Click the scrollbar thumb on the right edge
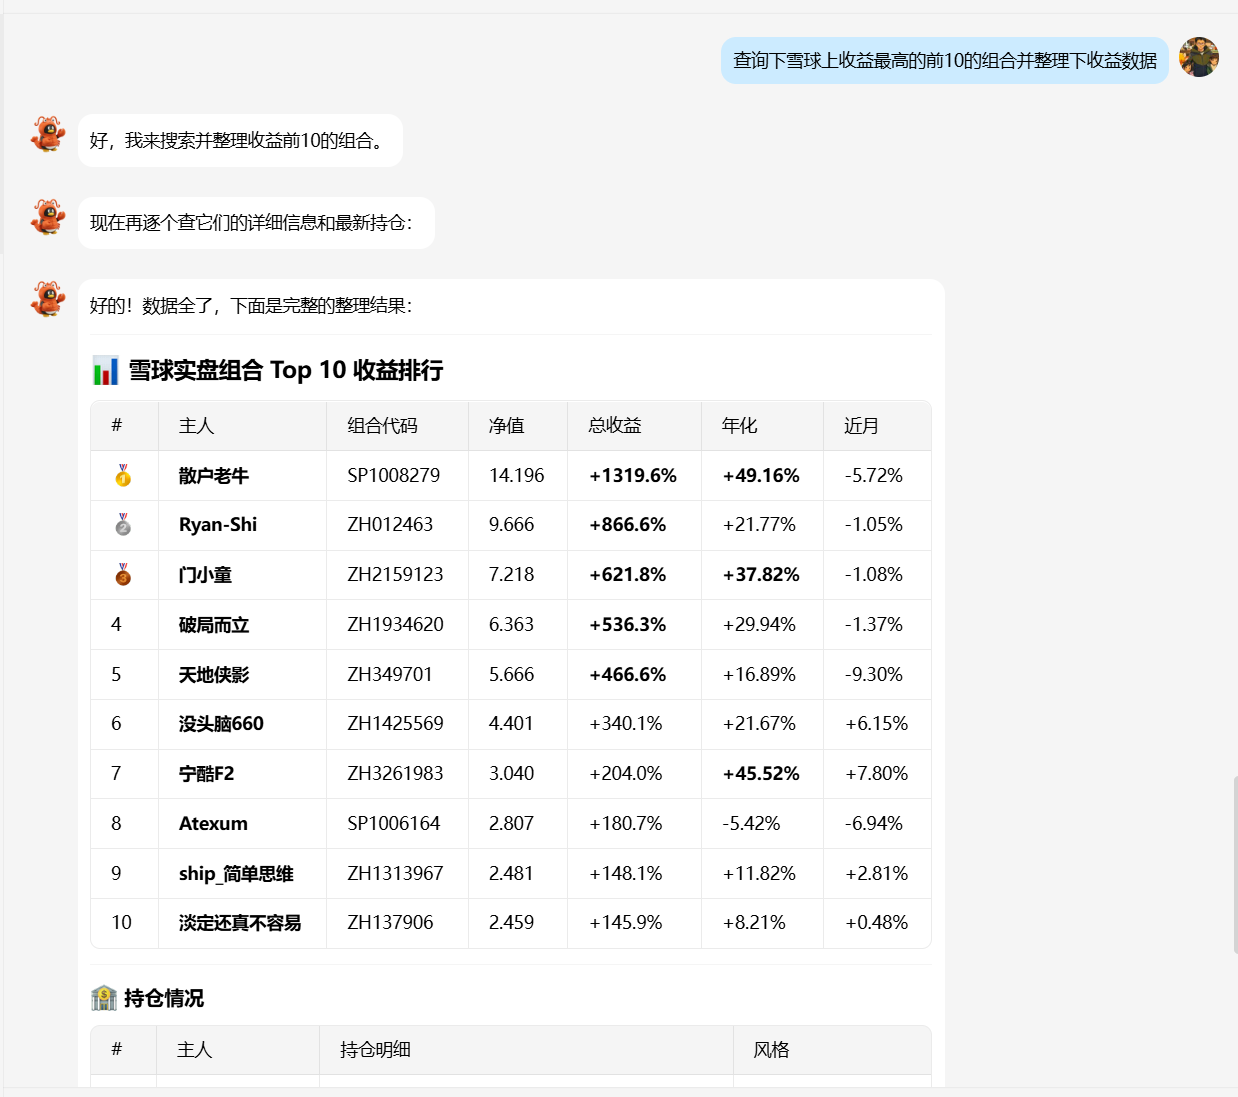The image size is (1238, 1097). click(x=1235, y=865)
